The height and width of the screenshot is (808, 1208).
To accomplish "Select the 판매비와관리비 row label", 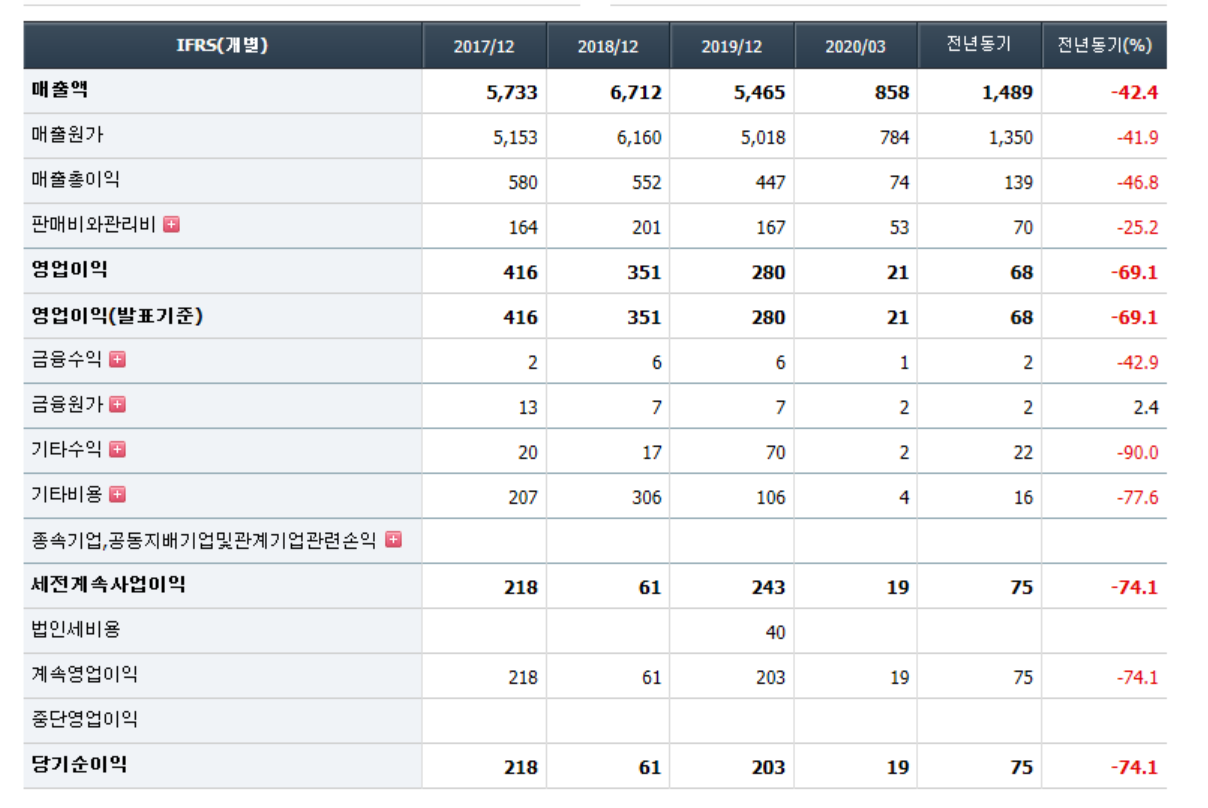I will (x=94, y=225).
